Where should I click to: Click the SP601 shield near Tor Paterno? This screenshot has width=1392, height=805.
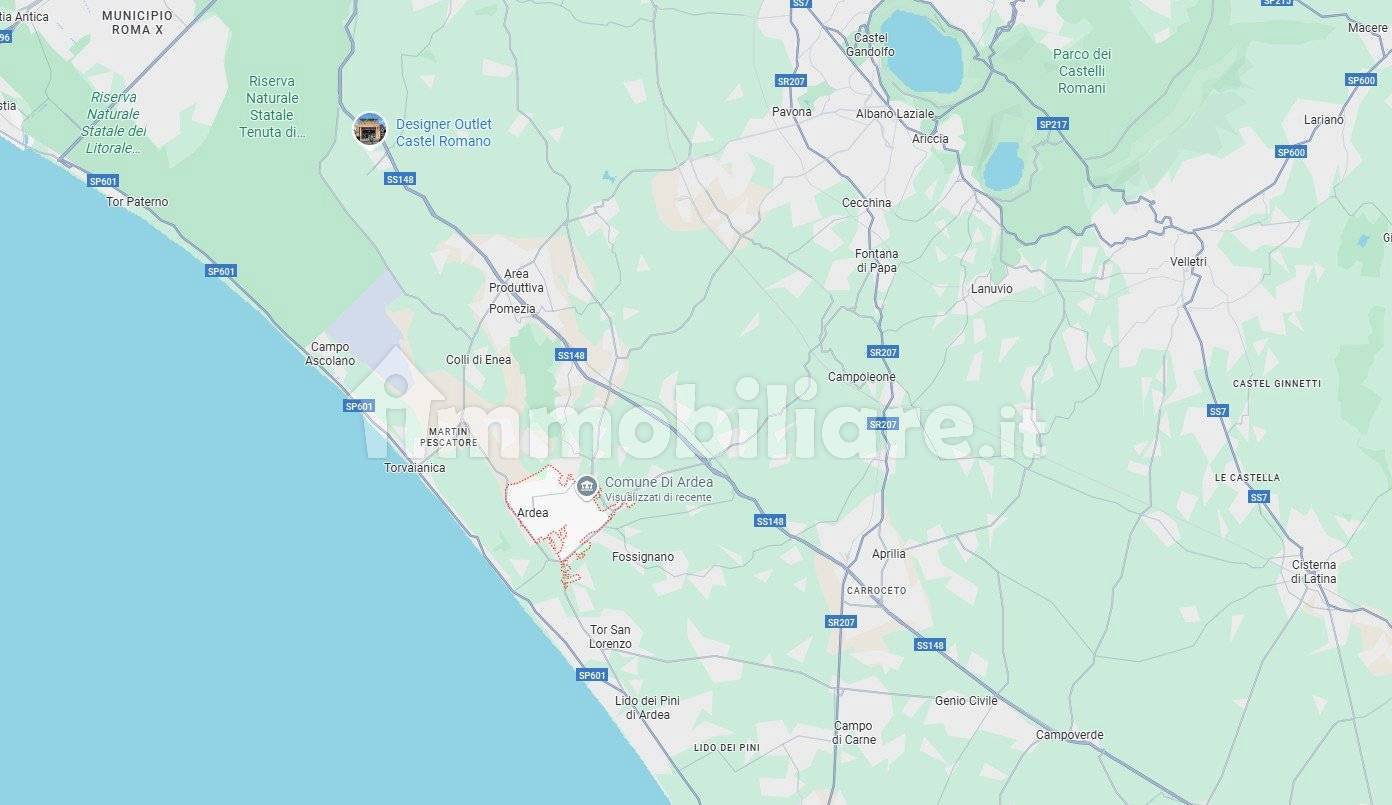(103, 181)
